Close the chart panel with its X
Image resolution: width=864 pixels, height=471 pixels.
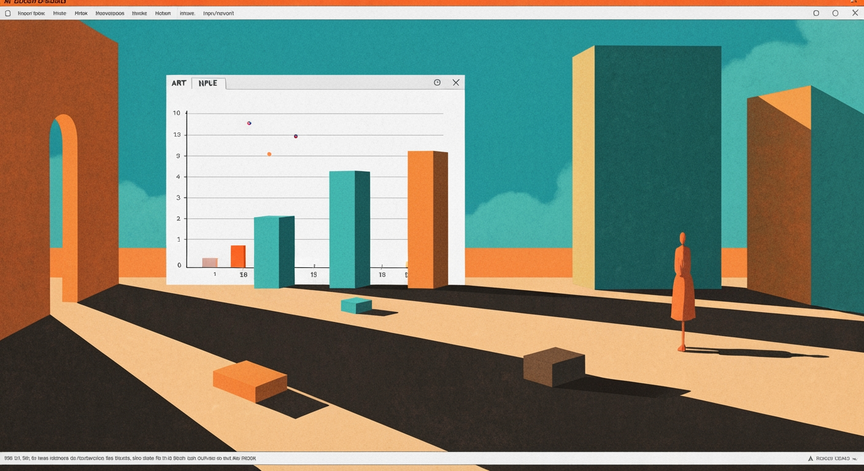(456, 83)
